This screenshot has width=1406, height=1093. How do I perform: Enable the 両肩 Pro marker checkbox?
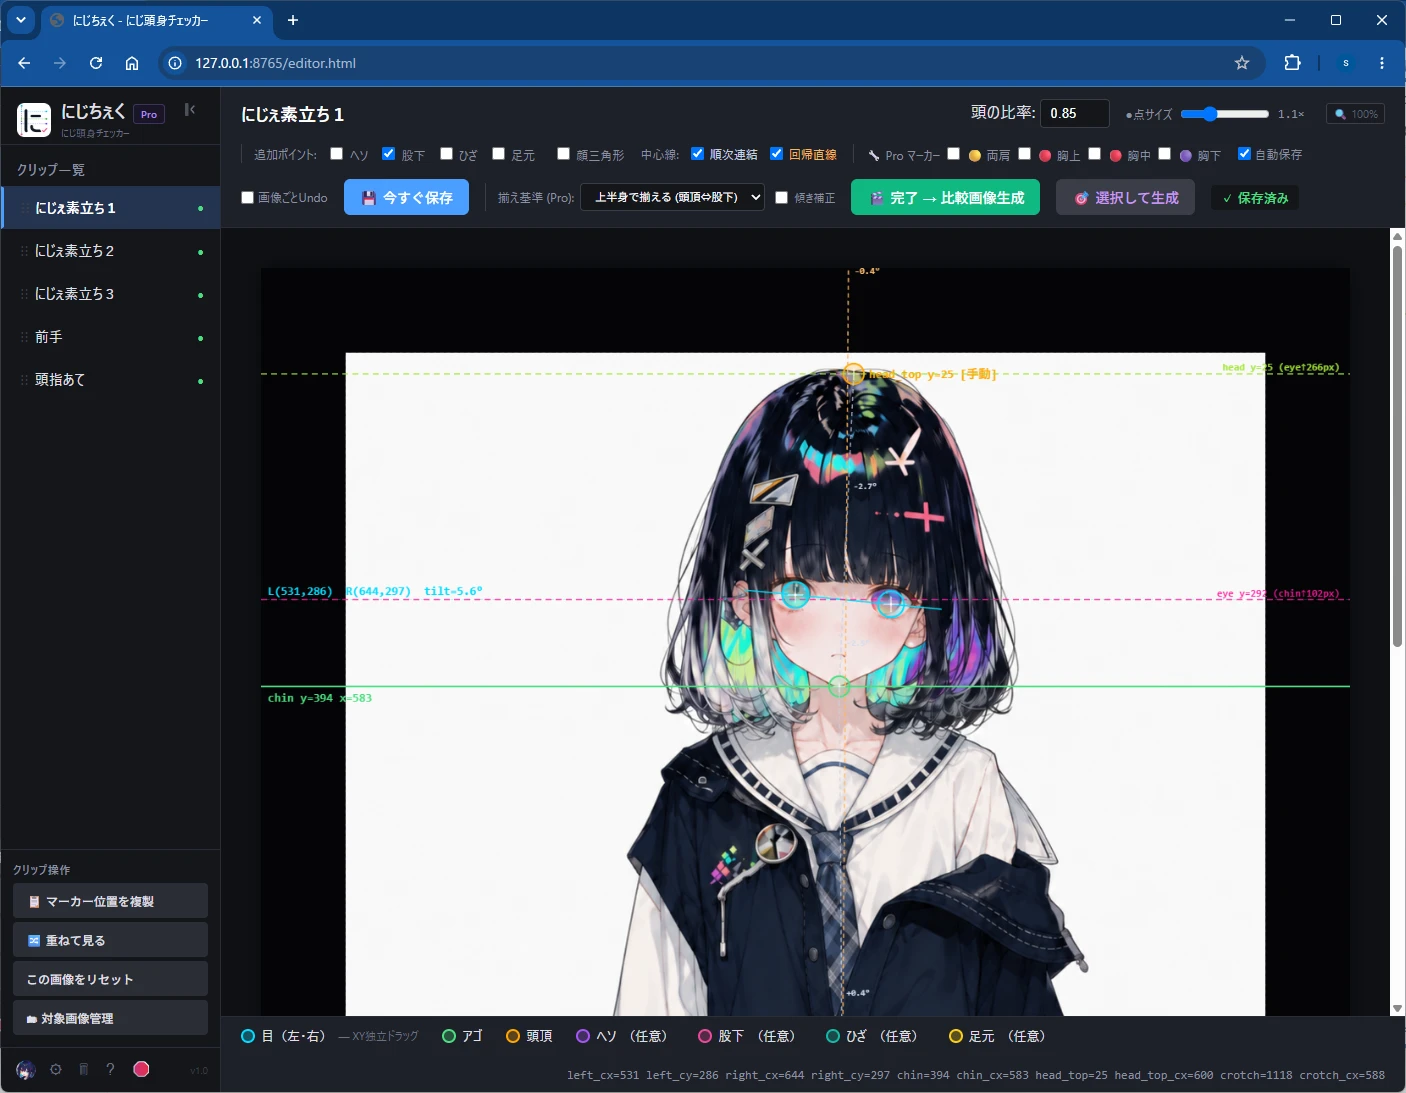(x=954, y=154)
